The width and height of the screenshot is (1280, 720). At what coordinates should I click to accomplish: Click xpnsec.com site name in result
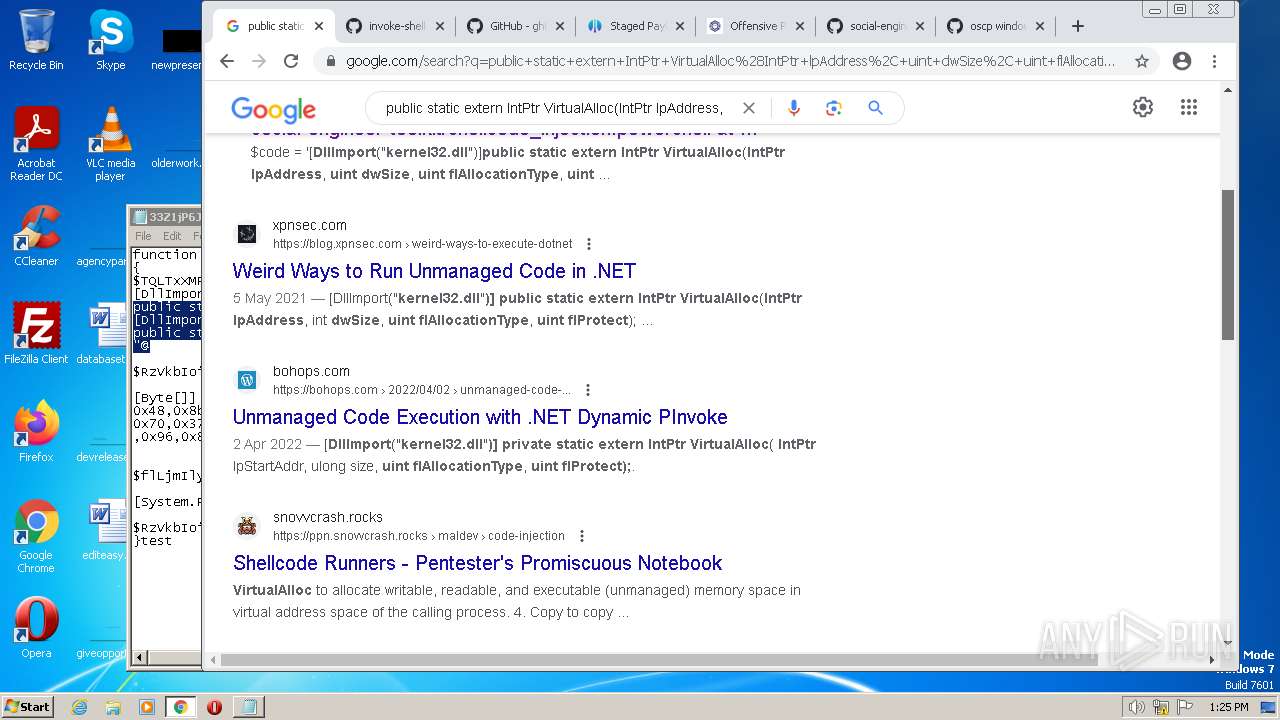coord(310,226)
